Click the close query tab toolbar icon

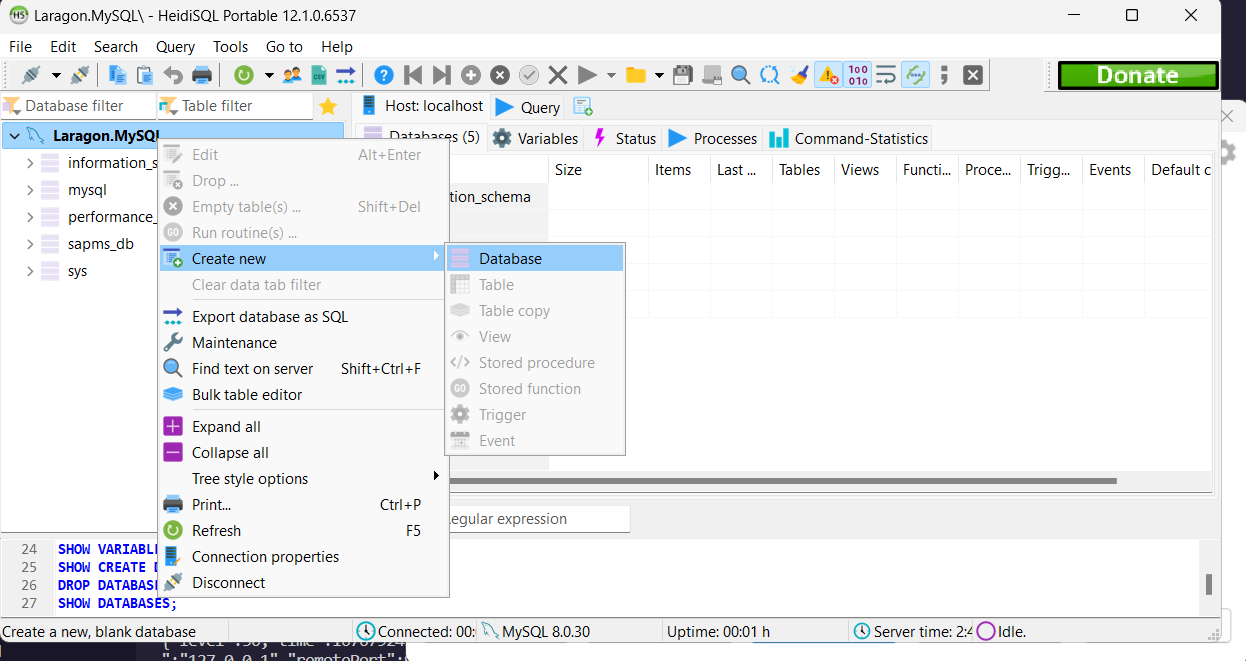973,75
